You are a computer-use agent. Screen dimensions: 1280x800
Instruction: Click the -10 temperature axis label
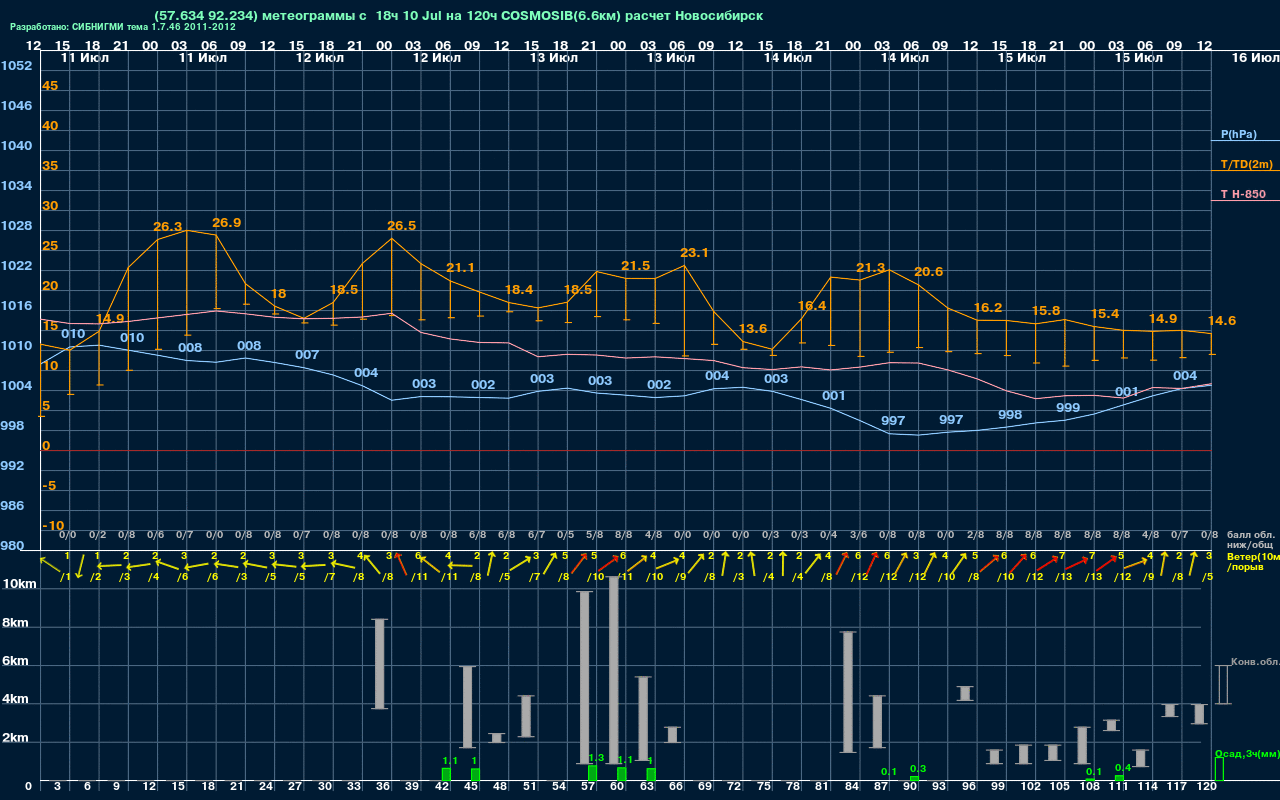(54, 526)
